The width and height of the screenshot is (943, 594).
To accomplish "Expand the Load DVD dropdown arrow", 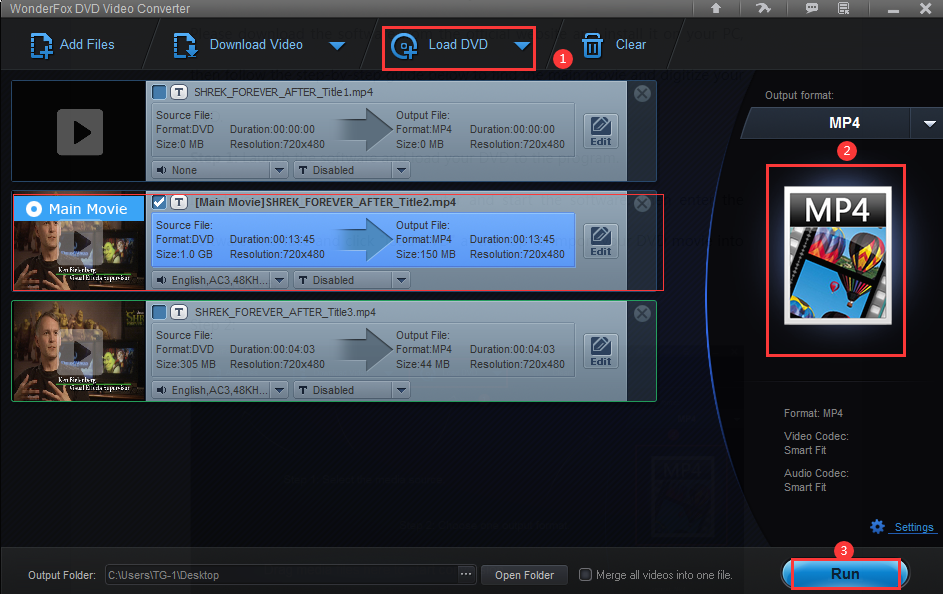I will pyautogui.click(x=522, y=46).
